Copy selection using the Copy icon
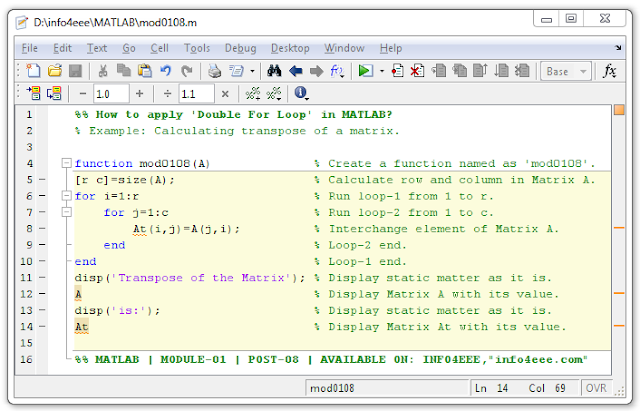The height and width of the screenshot is (411, 640). 124,71
